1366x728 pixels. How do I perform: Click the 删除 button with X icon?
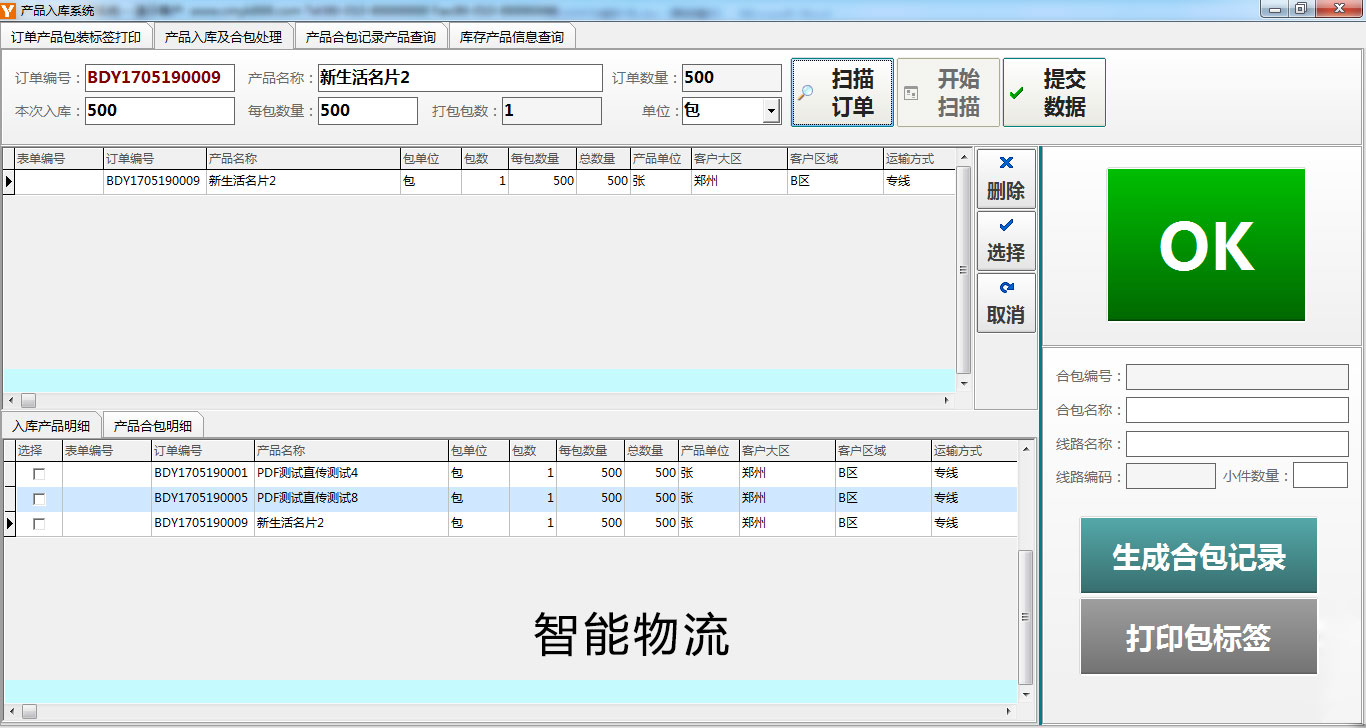pyautogui.click(x=1005, y=179)
